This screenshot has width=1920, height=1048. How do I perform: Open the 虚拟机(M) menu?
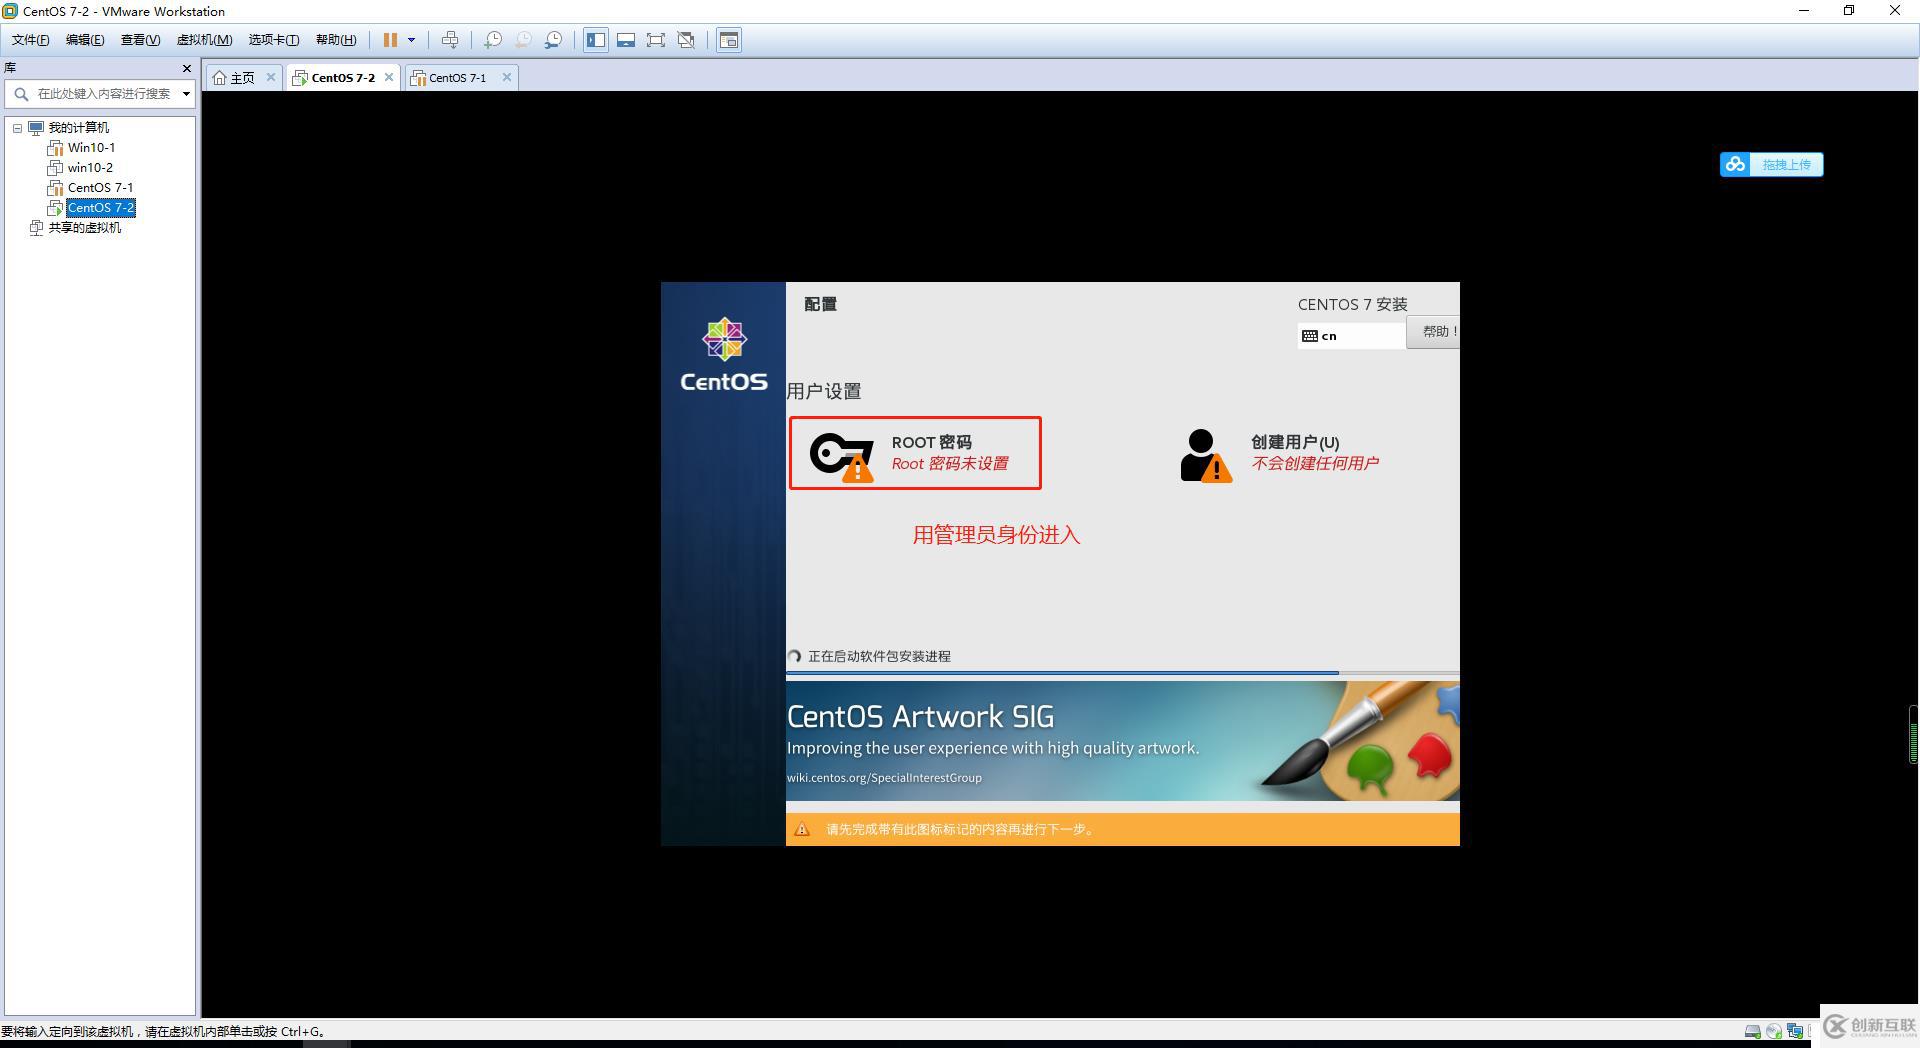click(x=204, y=40)
